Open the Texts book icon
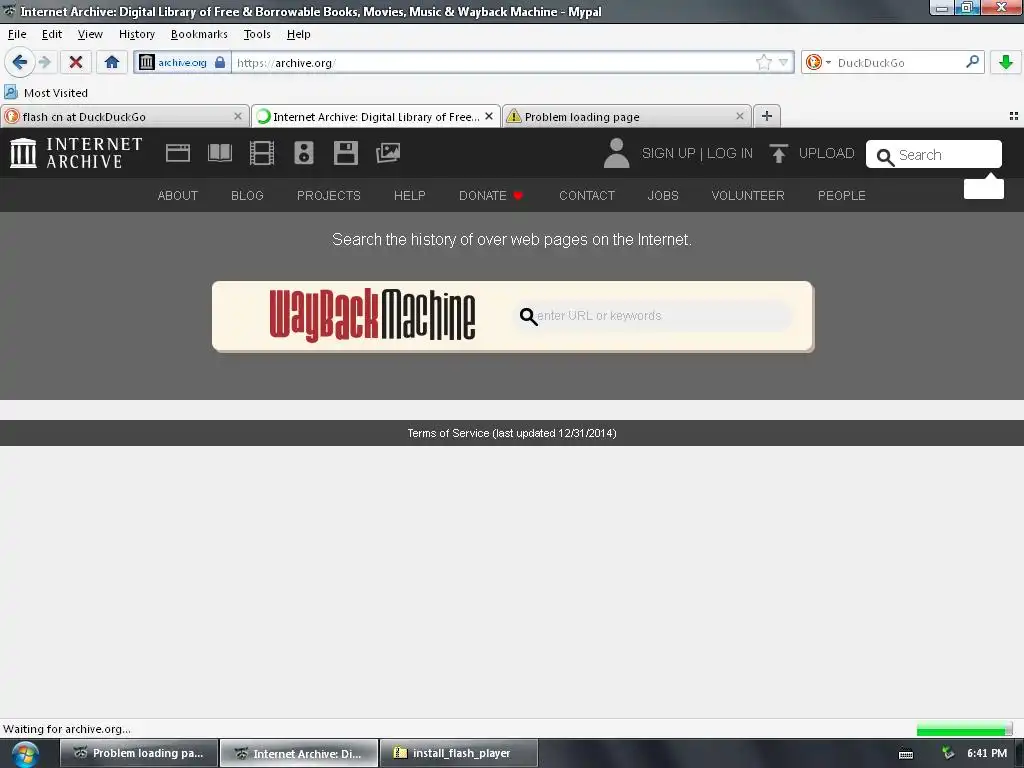Viewport: 1024px width, 768px height. [220, 153]
